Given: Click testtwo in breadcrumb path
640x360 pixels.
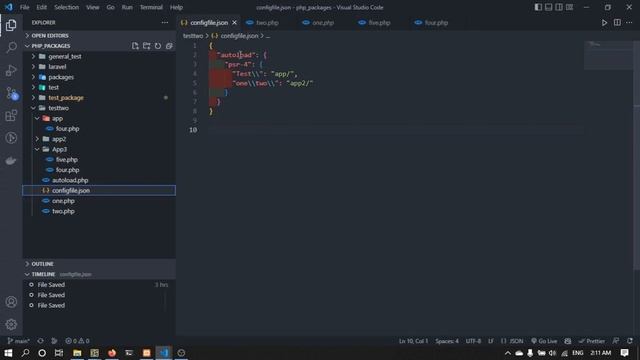Looking at the screenshot, I should [193, 36].
